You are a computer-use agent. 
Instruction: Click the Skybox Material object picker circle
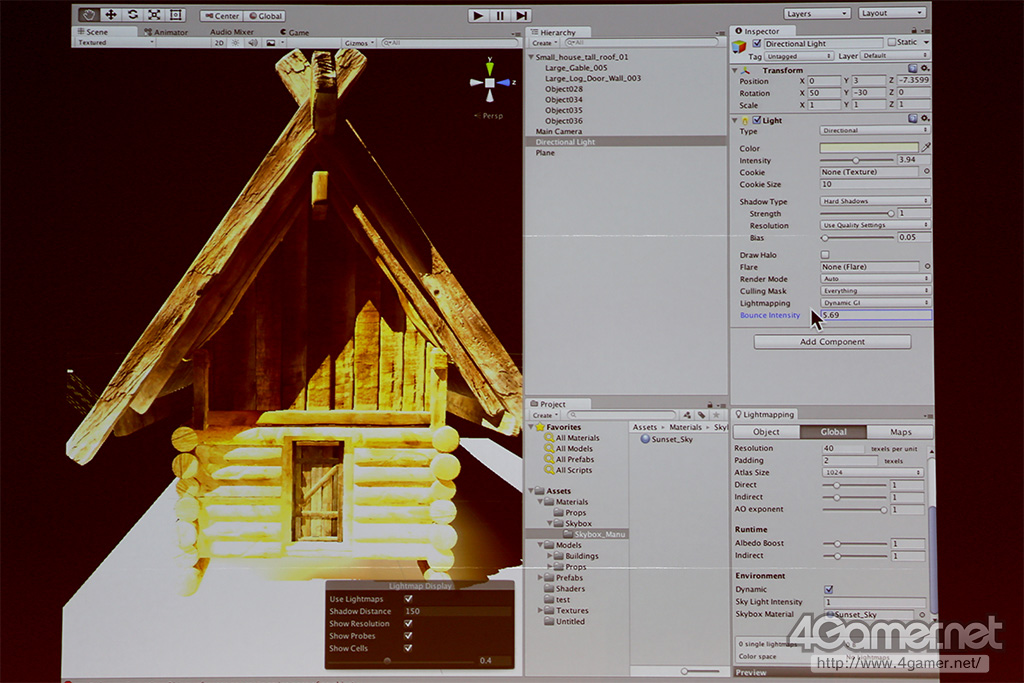coord(922,614)
